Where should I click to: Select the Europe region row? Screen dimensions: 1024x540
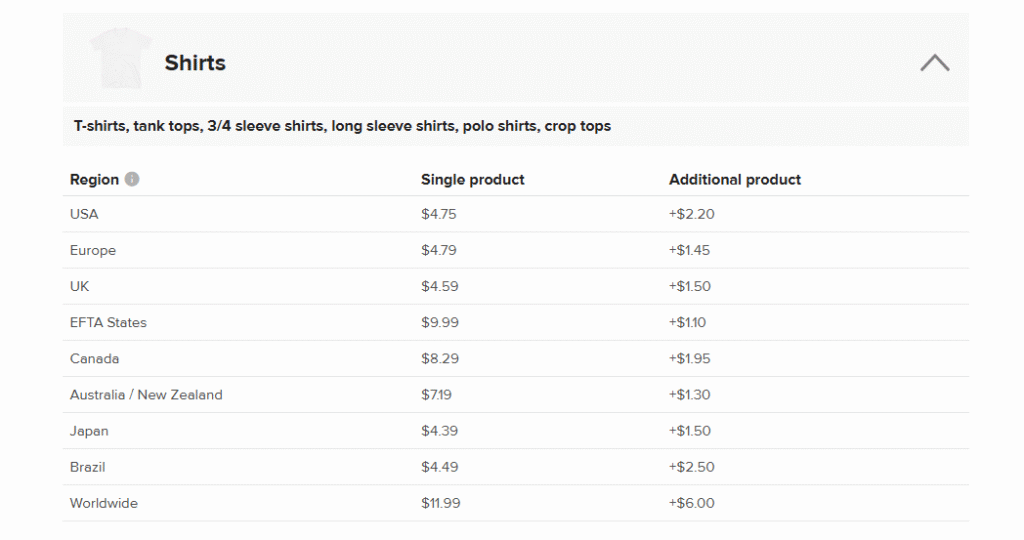click(93, 250)
